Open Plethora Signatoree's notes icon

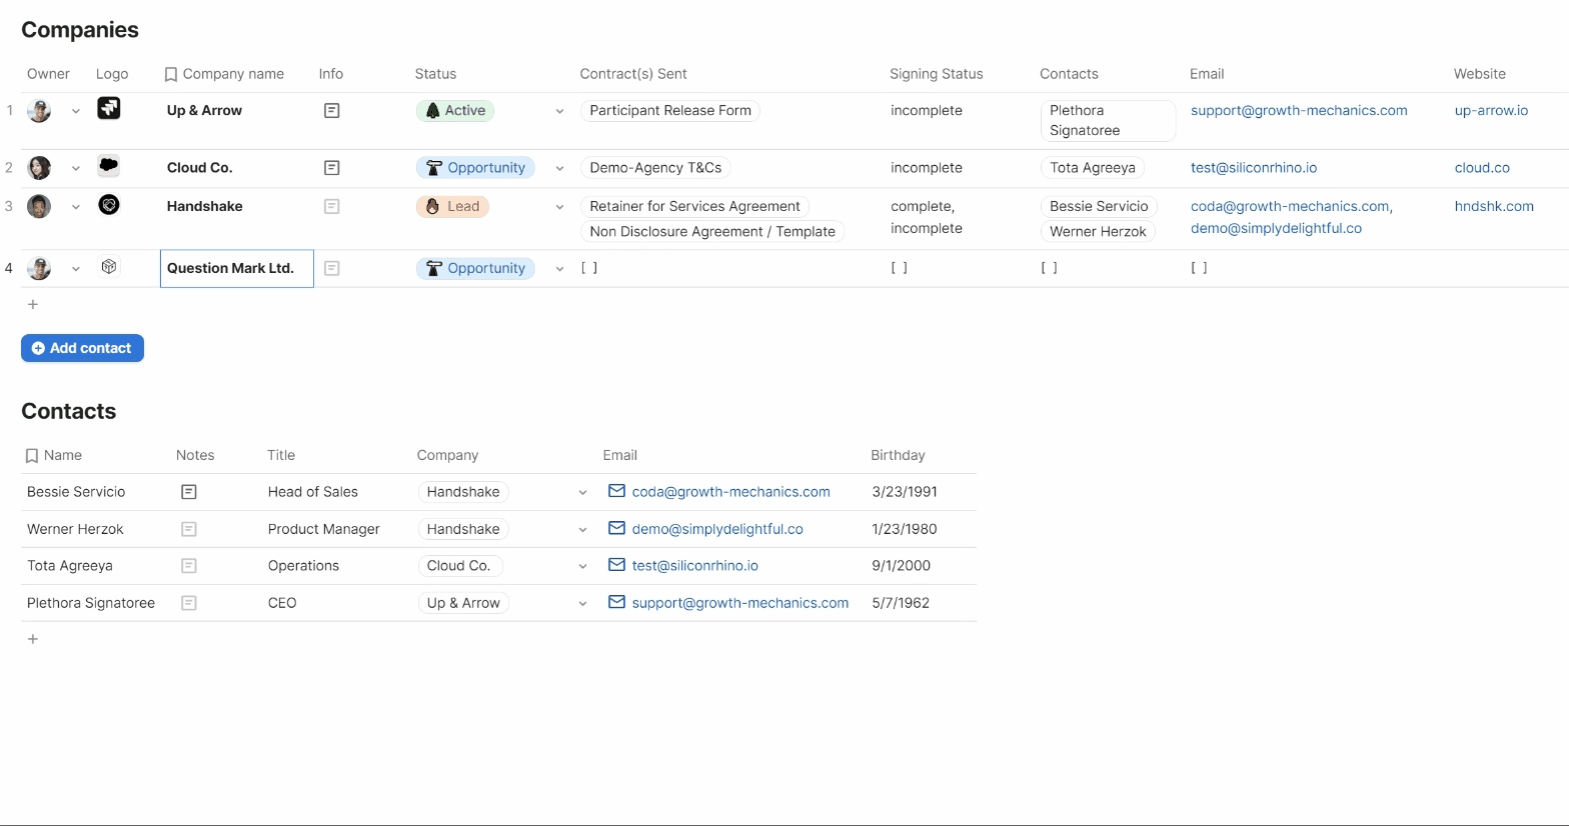pos(189,603)
